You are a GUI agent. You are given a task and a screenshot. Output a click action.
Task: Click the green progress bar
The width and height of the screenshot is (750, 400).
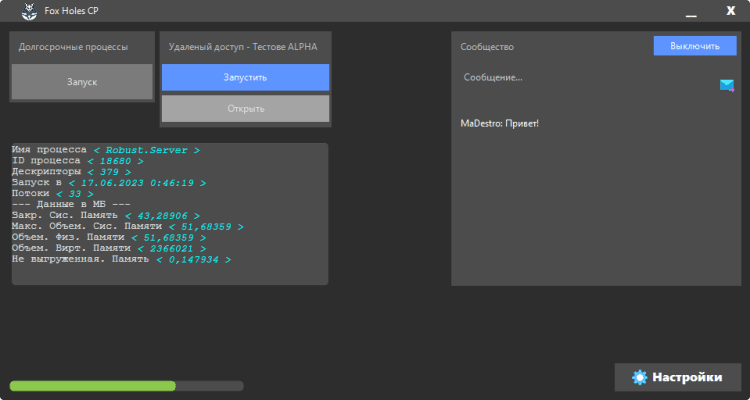(92, 385)
